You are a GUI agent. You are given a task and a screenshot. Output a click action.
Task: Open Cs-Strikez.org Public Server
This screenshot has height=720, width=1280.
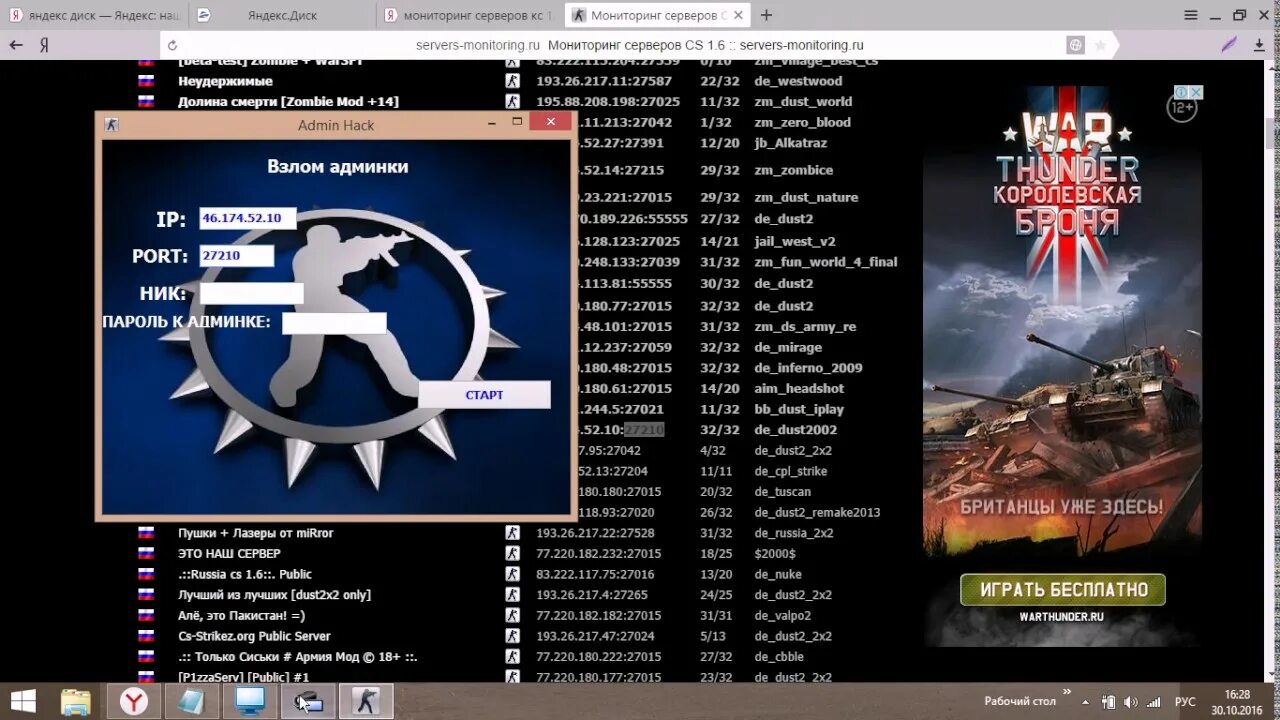click(254, 636)
